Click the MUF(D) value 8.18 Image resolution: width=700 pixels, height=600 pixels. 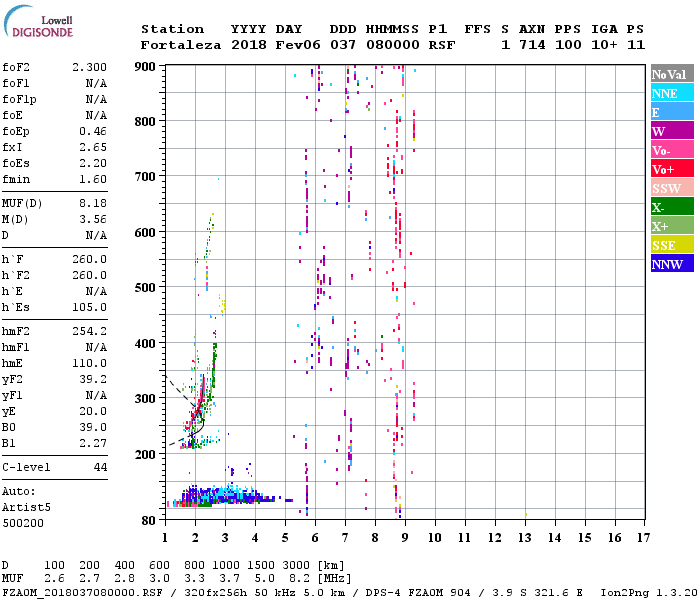[93, 204]
